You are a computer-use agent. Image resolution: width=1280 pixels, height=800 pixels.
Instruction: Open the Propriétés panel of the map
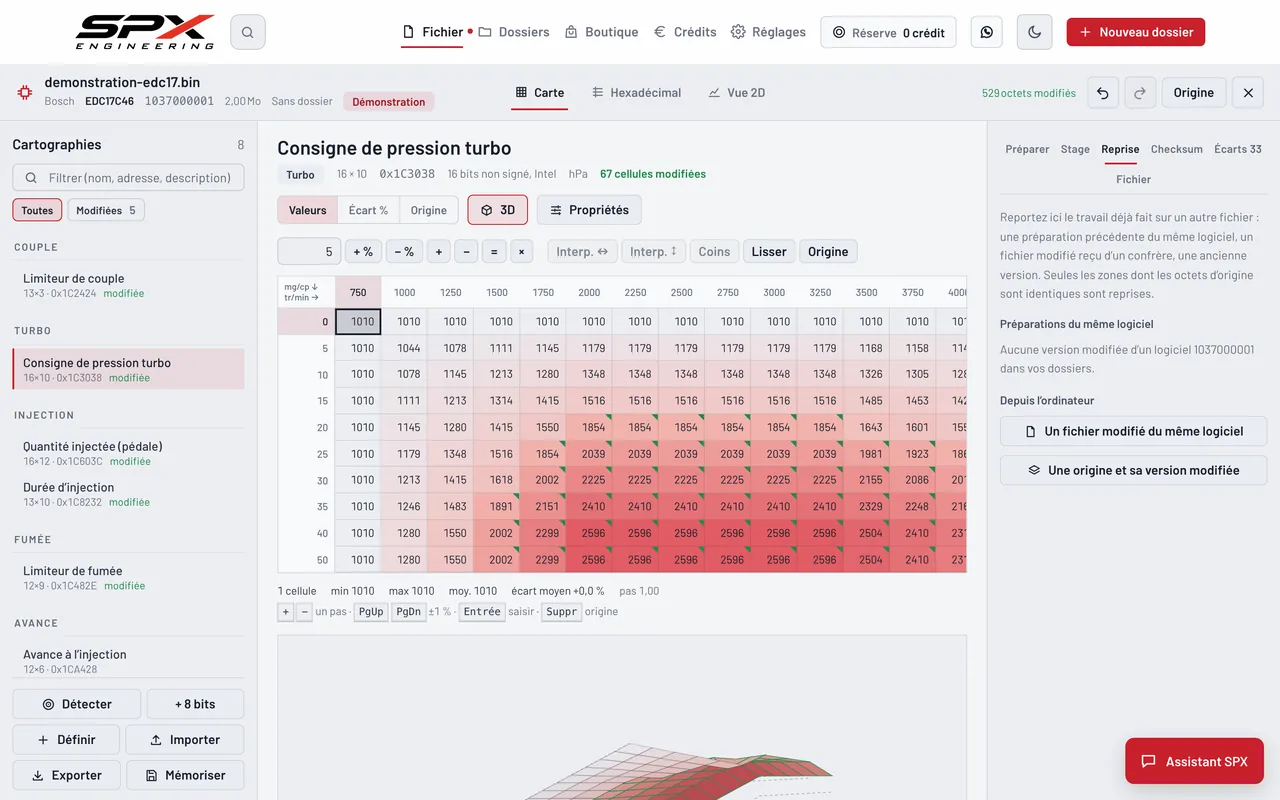pos(589,210)
